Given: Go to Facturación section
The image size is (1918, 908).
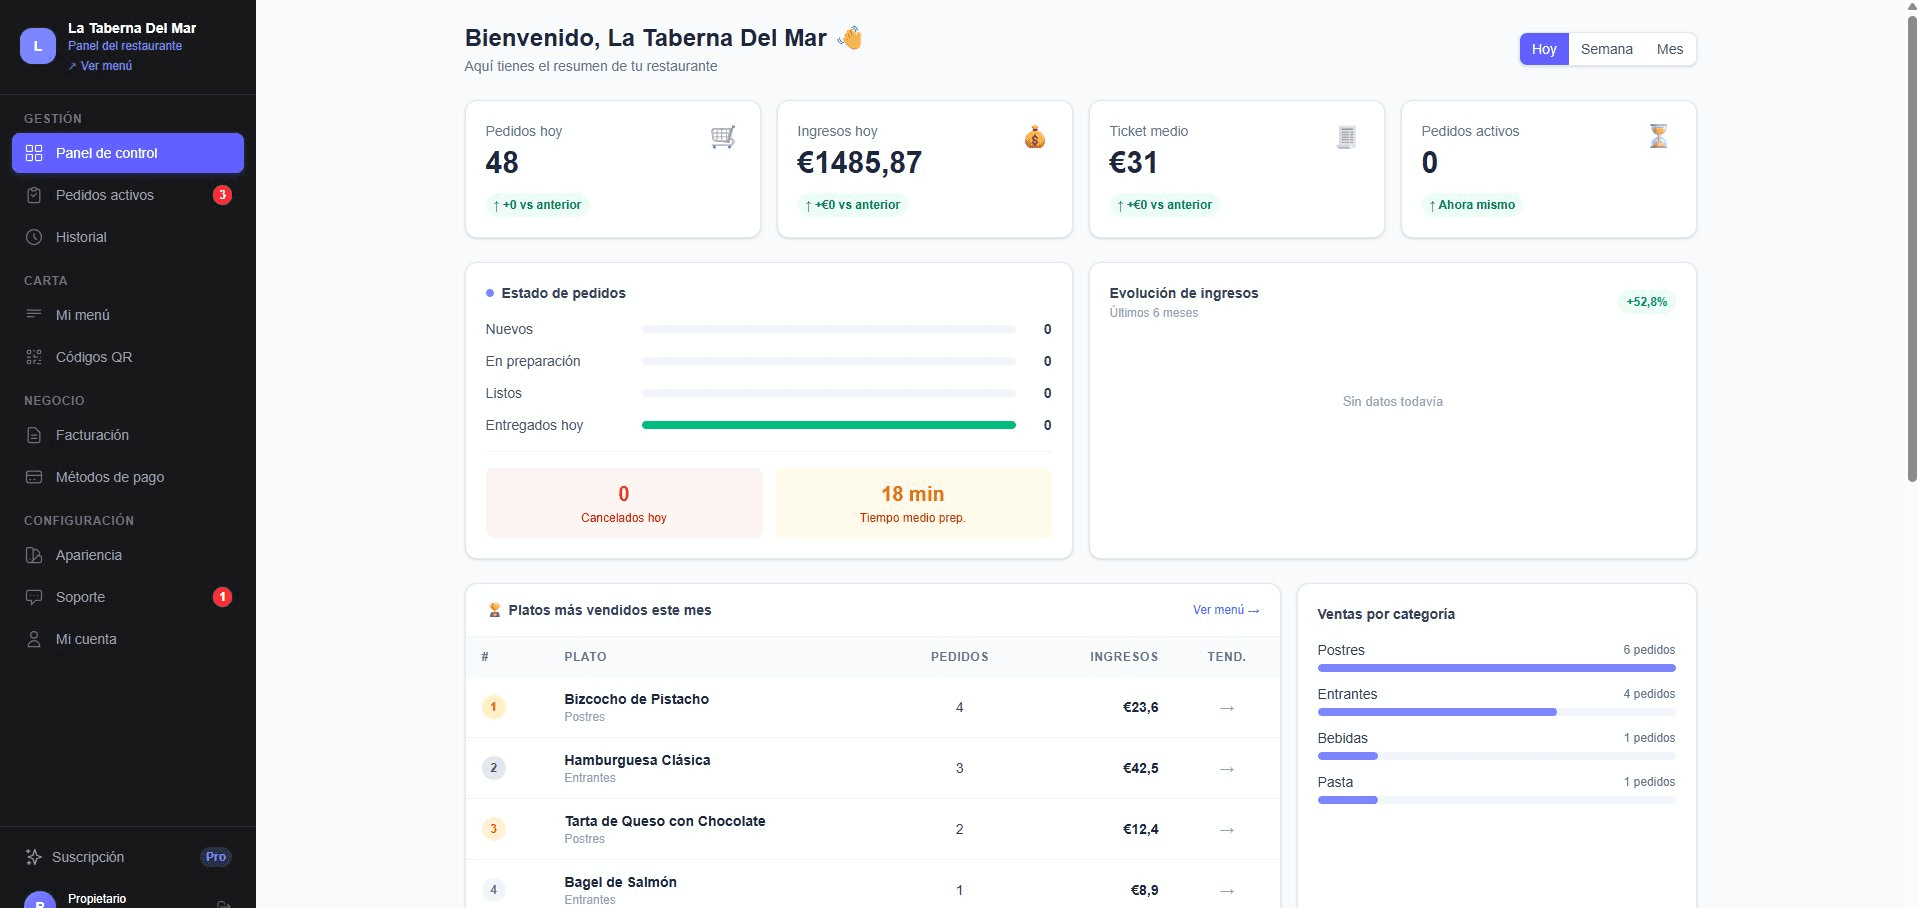Looking at the screenshot, I should tap(128, 435).
